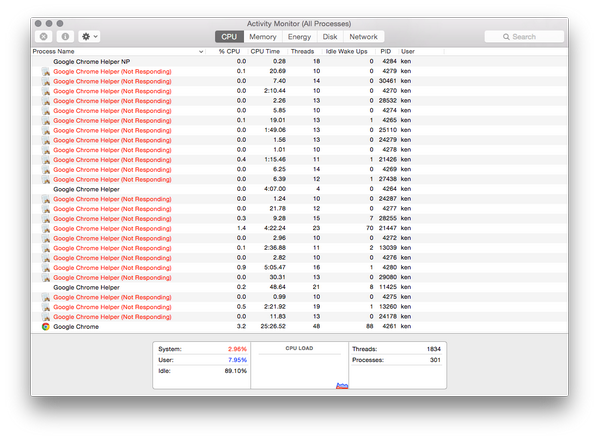Click icon of helper process with PID 4278

pos(46,150)
